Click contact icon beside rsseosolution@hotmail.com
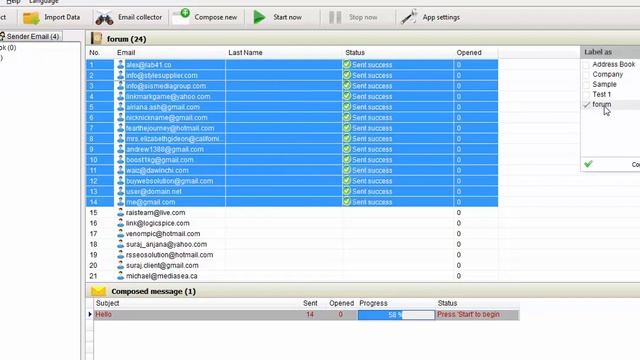 click(120, 255)
